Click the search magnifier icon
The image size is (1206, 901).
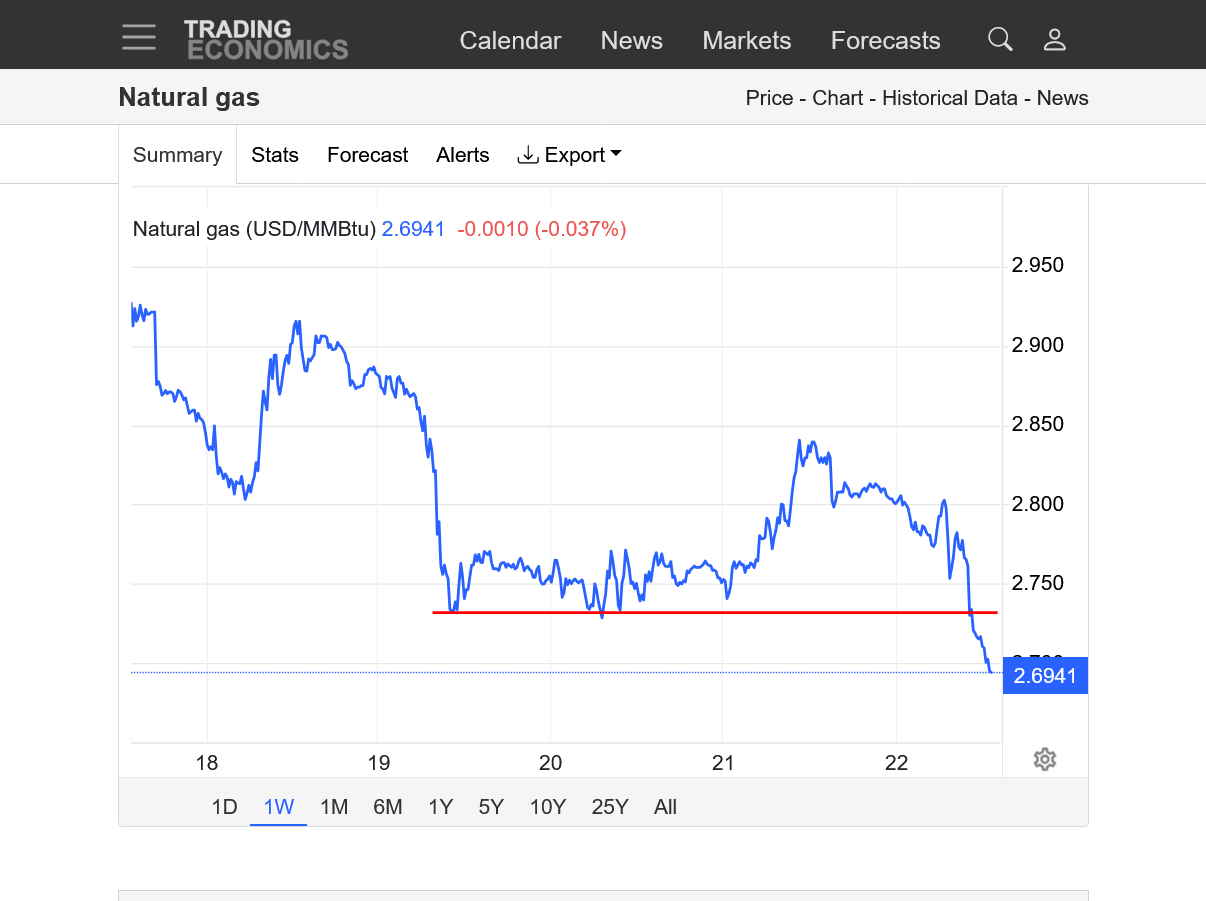click(x=1000, y=39)
